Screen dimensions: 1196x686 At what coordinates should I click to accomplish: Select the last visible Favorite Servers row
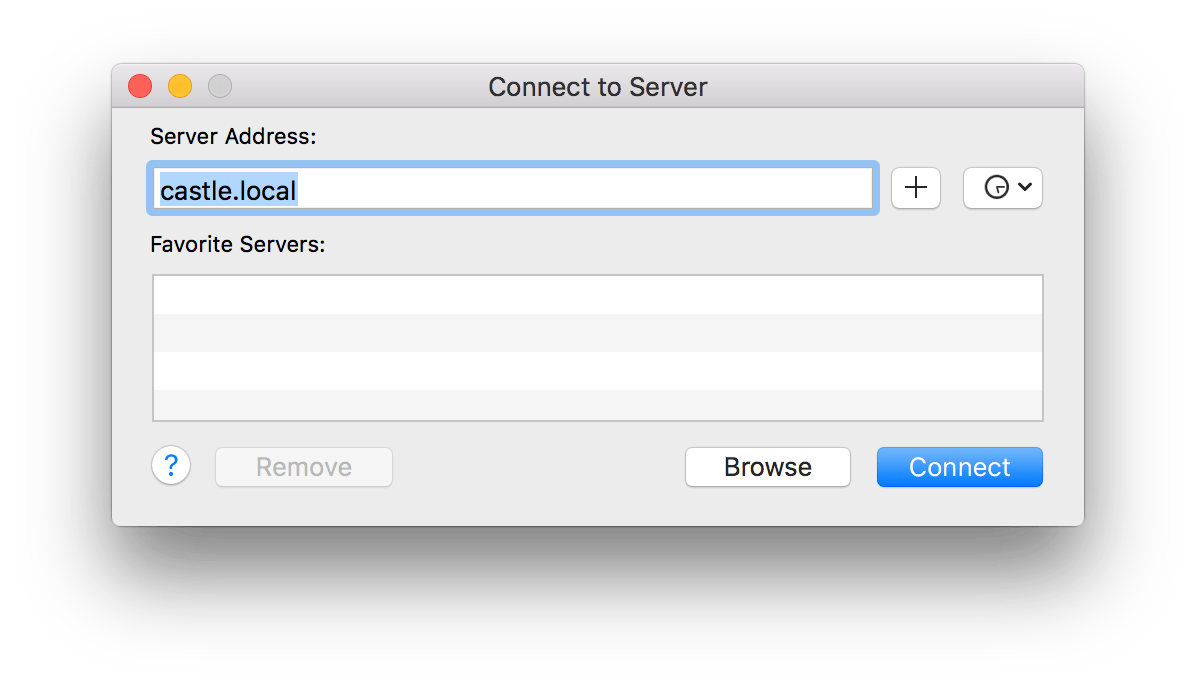pyautogui.click(x=597, y=405)
